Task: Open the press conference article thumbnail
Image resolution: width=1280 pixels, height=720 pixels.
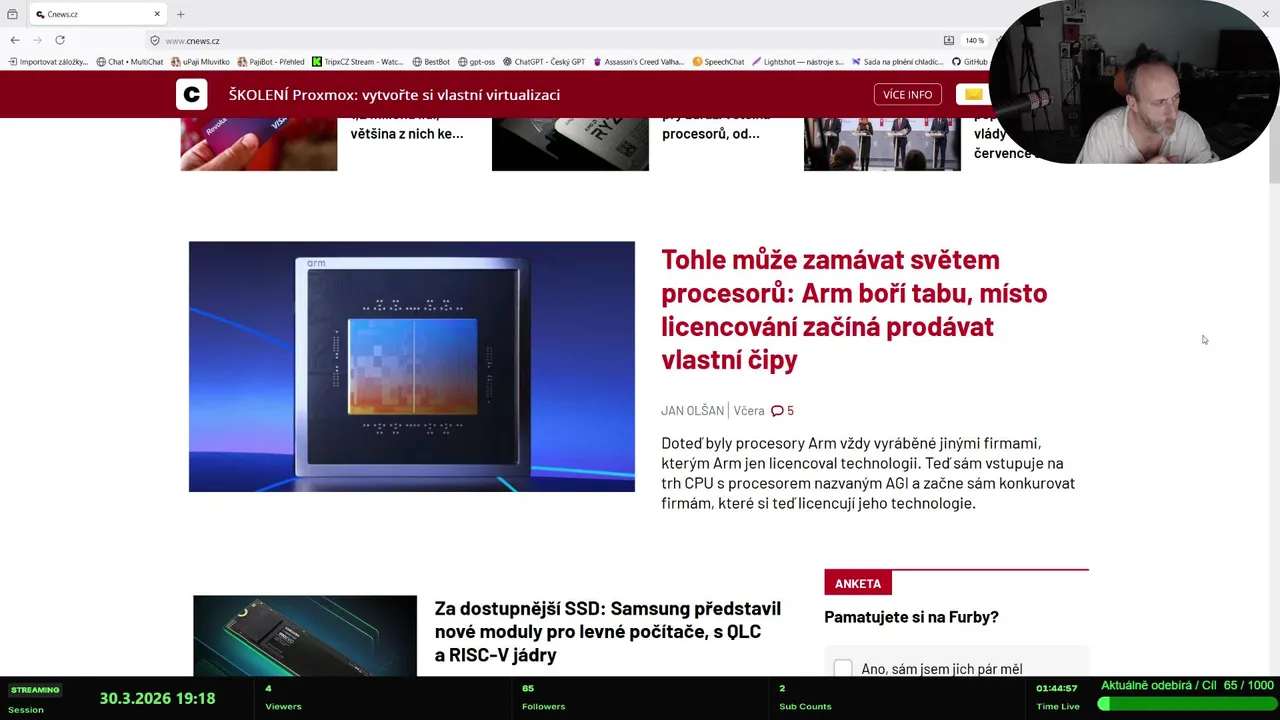Action: tap(882, 144)
